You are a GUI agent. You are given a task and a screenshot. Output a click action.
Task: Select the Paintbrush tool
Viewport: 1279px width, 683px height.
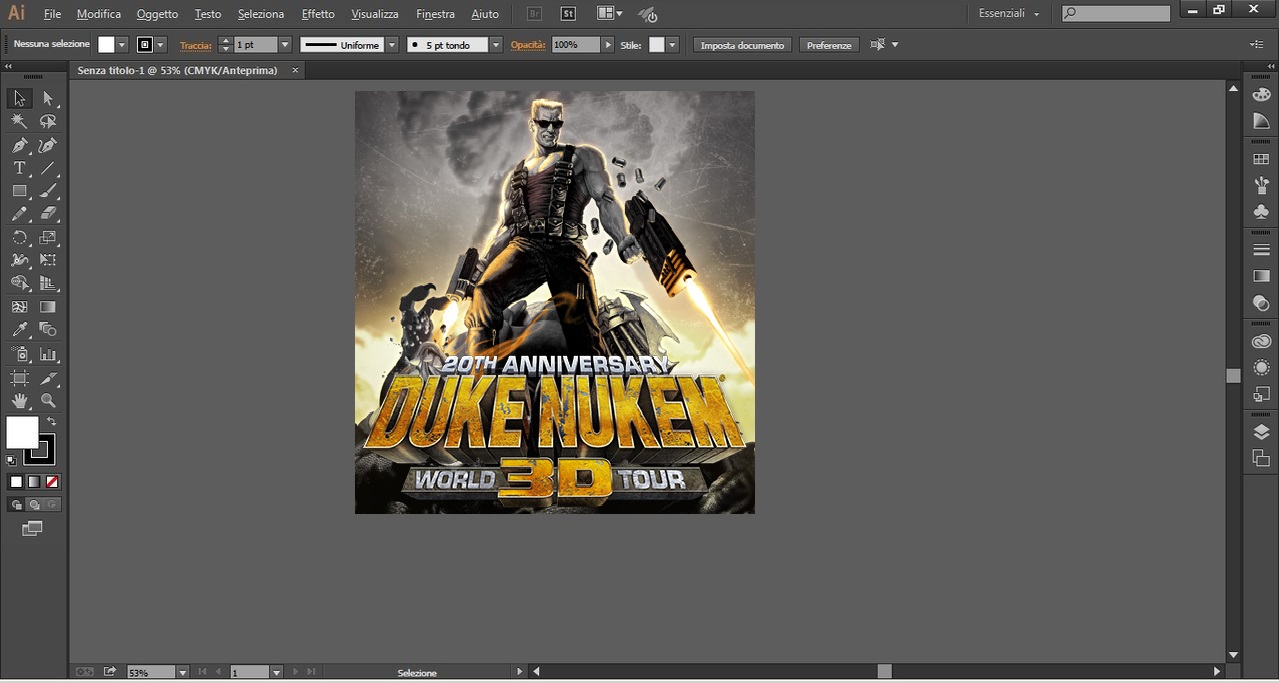click(48, 191)
